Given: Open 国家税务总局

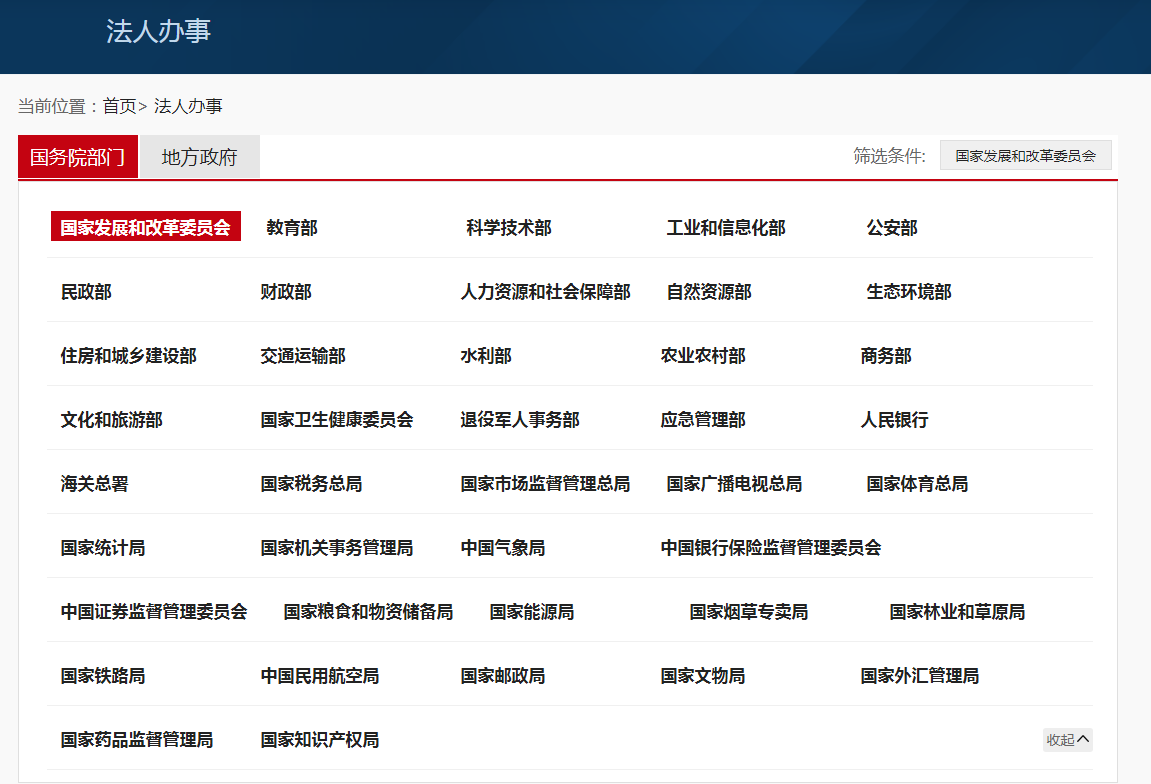Looking at the screenshot, I should (x=311, y=484).
